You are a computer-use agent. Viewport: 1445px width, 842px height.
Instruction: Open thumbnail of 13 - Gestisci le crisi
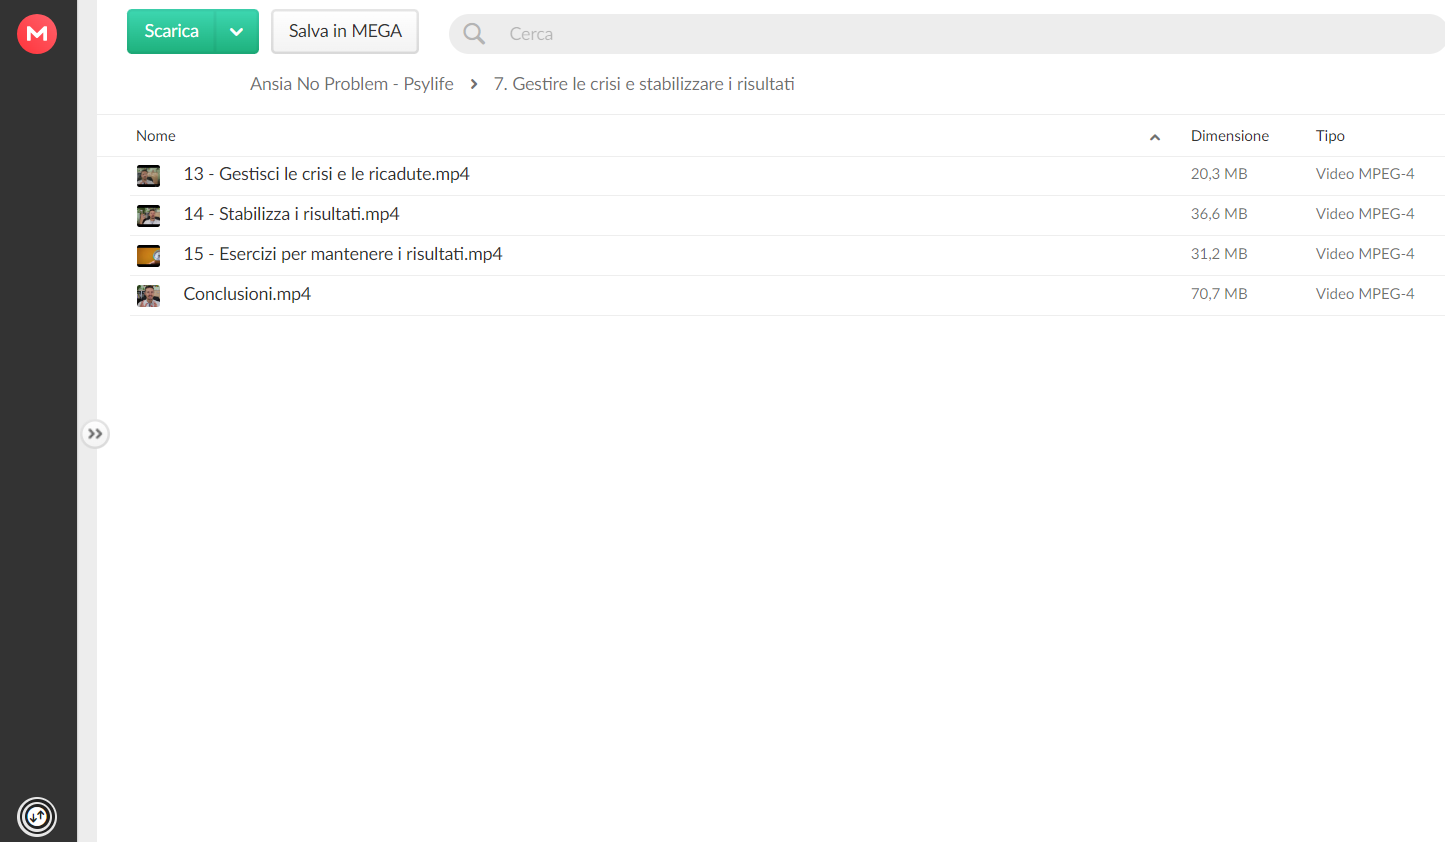click(x=148, y=176)
